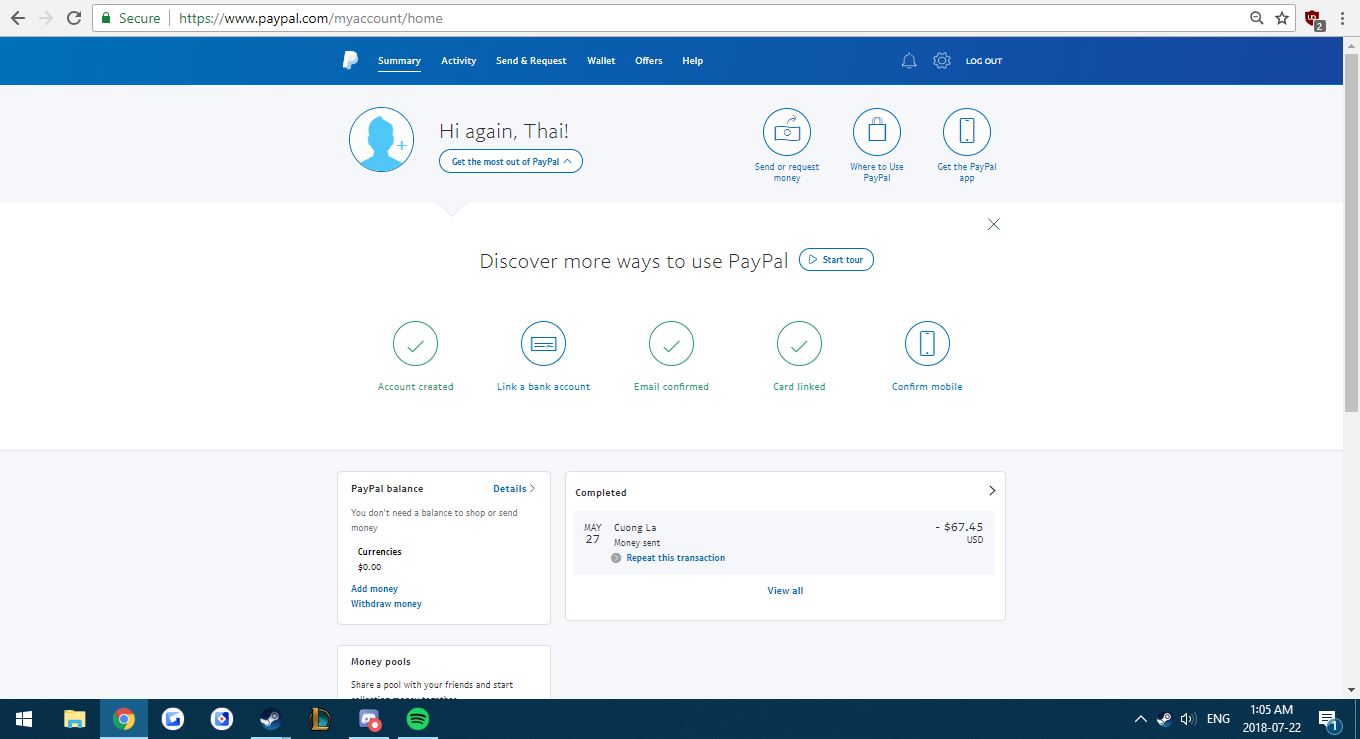Click the Withdraw money link
The height and width of the screenshot is (739, 1360).
tap(386, 604)
